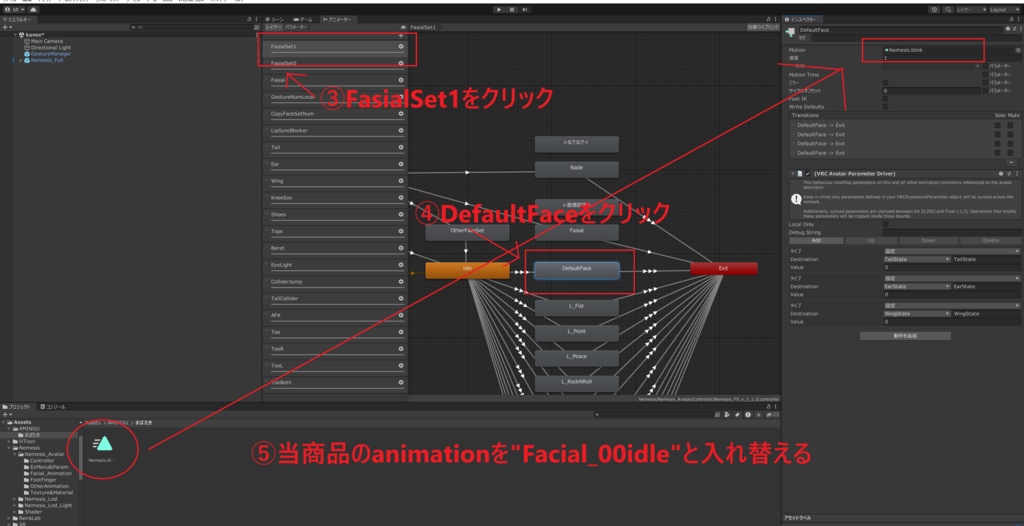Viewport: 1024px width, 526px height.
Task: Click the plus create button in Hierarchy
Action: click(x=5, y=27)
